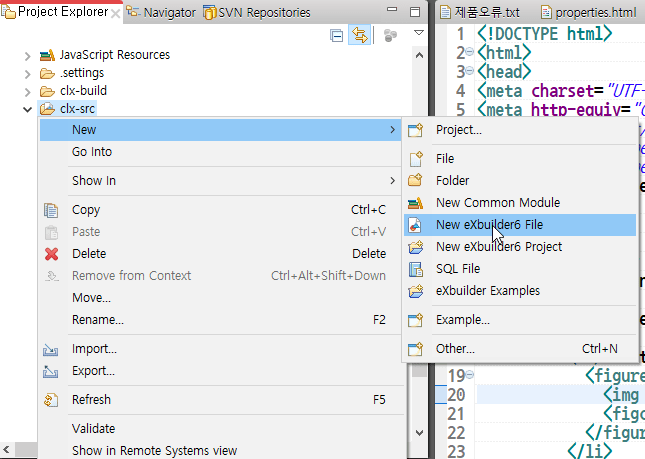Click the red Delete icon in context menu
645x459 pixels.
pyautogui.click(x=52, y=254)
